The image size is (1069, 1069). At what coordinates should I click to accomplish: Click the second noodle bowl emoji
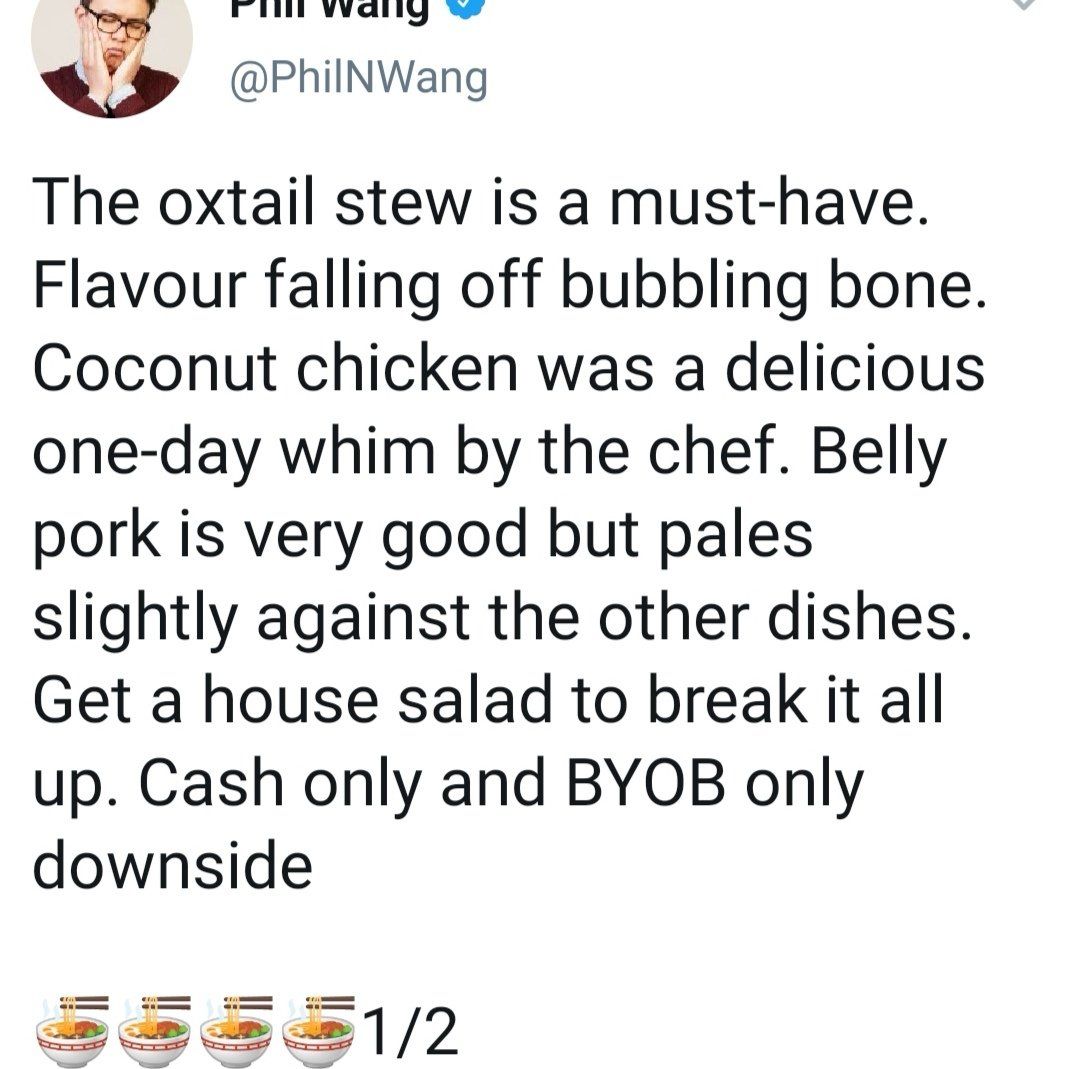[x=155, y=1030]
